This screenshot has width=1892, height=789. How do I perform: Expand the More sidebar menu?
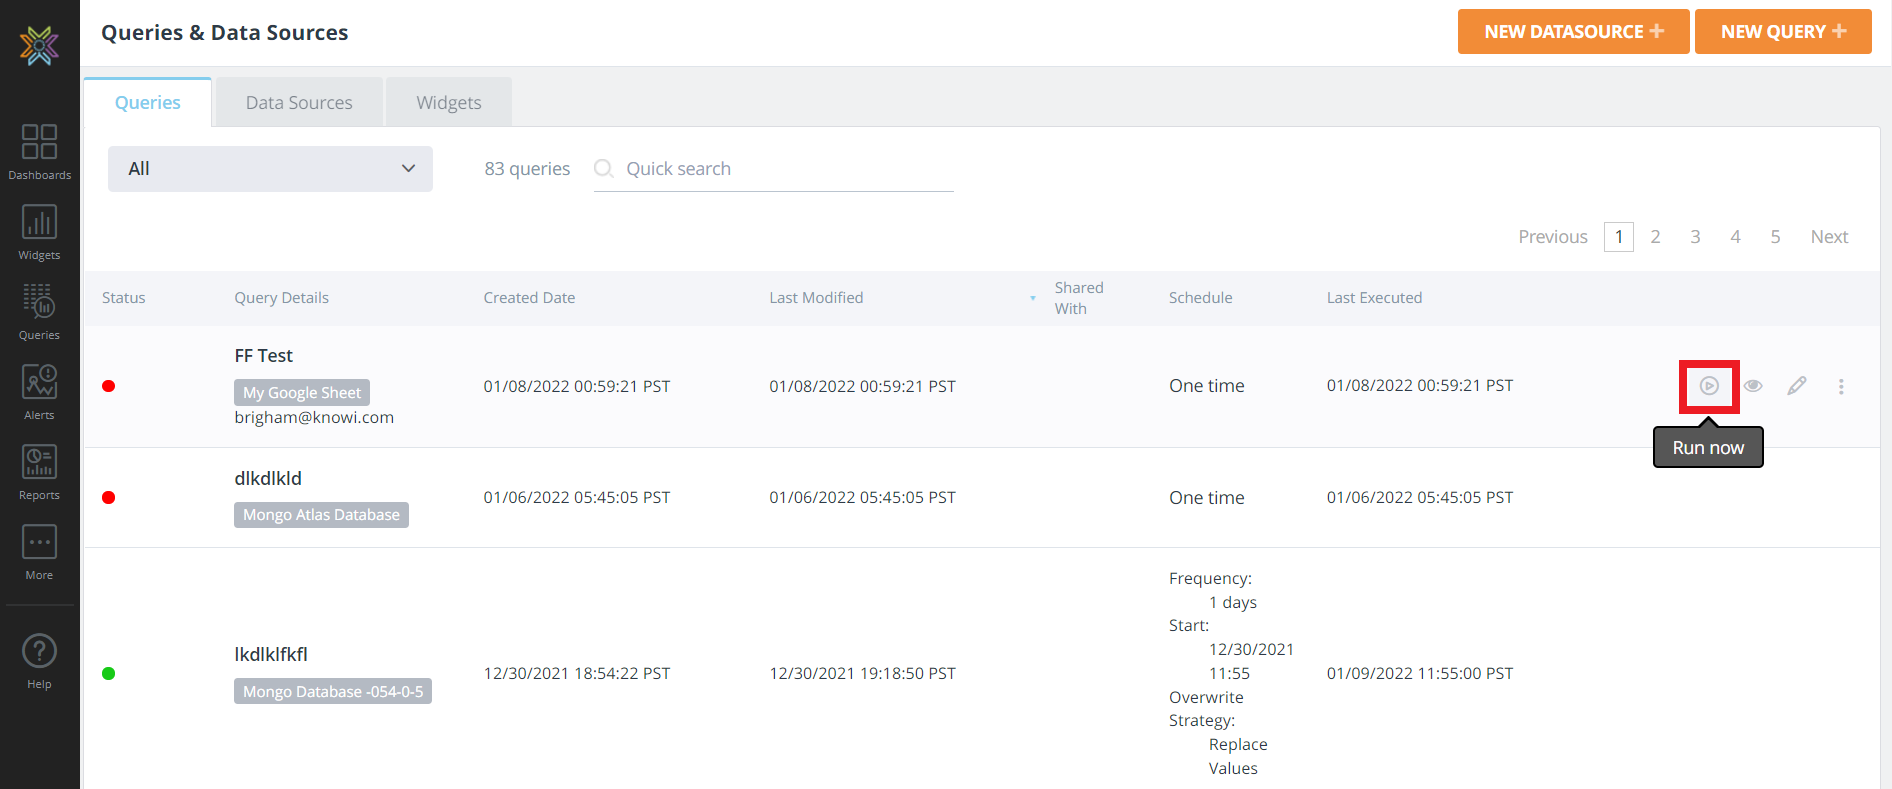pos(39,552)
